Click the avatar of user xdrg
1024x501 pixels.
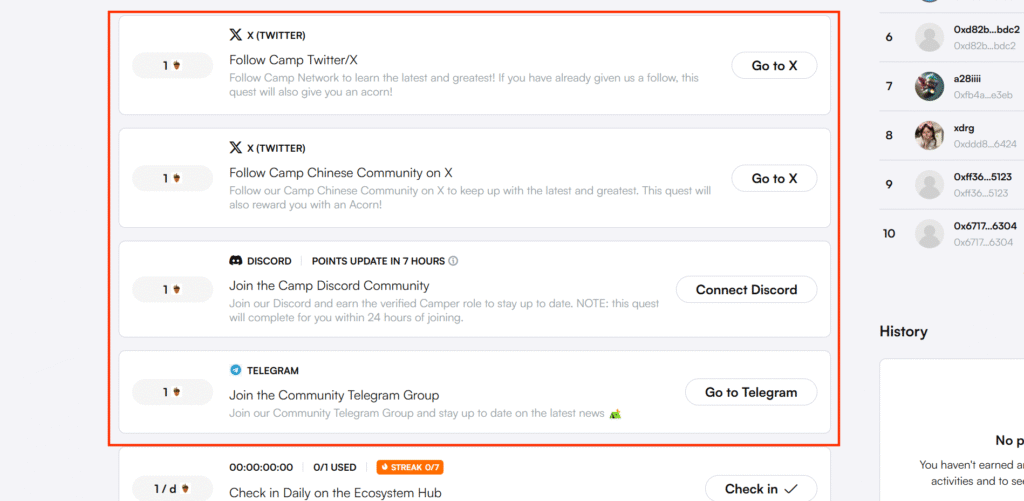click(x=929, y=135)
